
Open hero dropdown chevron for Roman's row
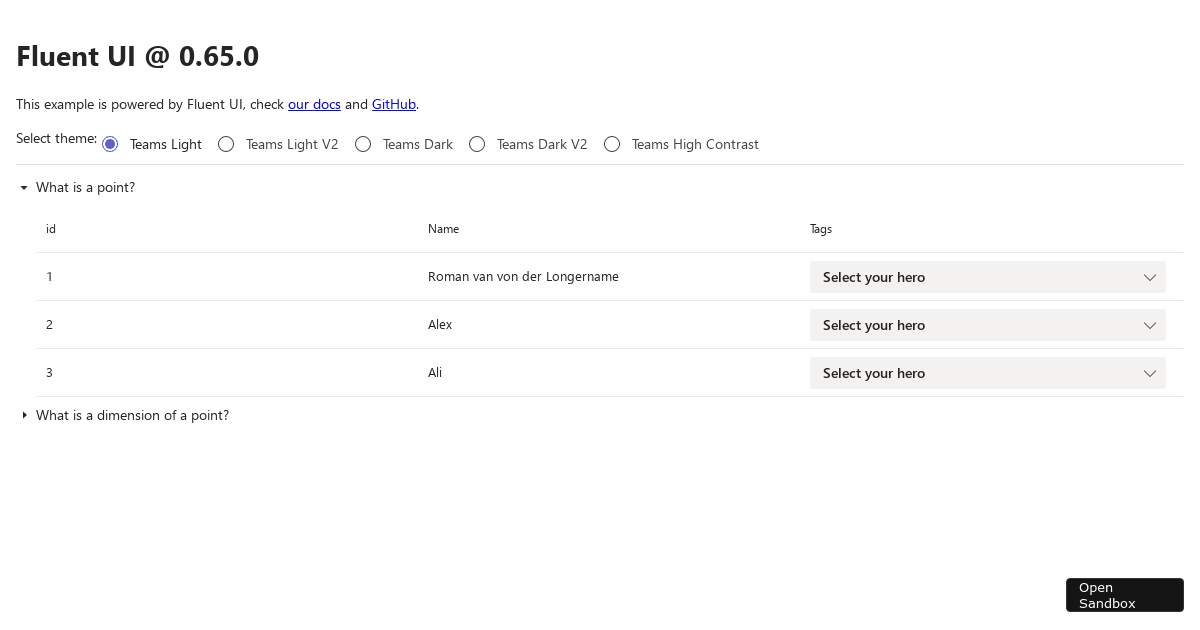(x=1149, y=277)
